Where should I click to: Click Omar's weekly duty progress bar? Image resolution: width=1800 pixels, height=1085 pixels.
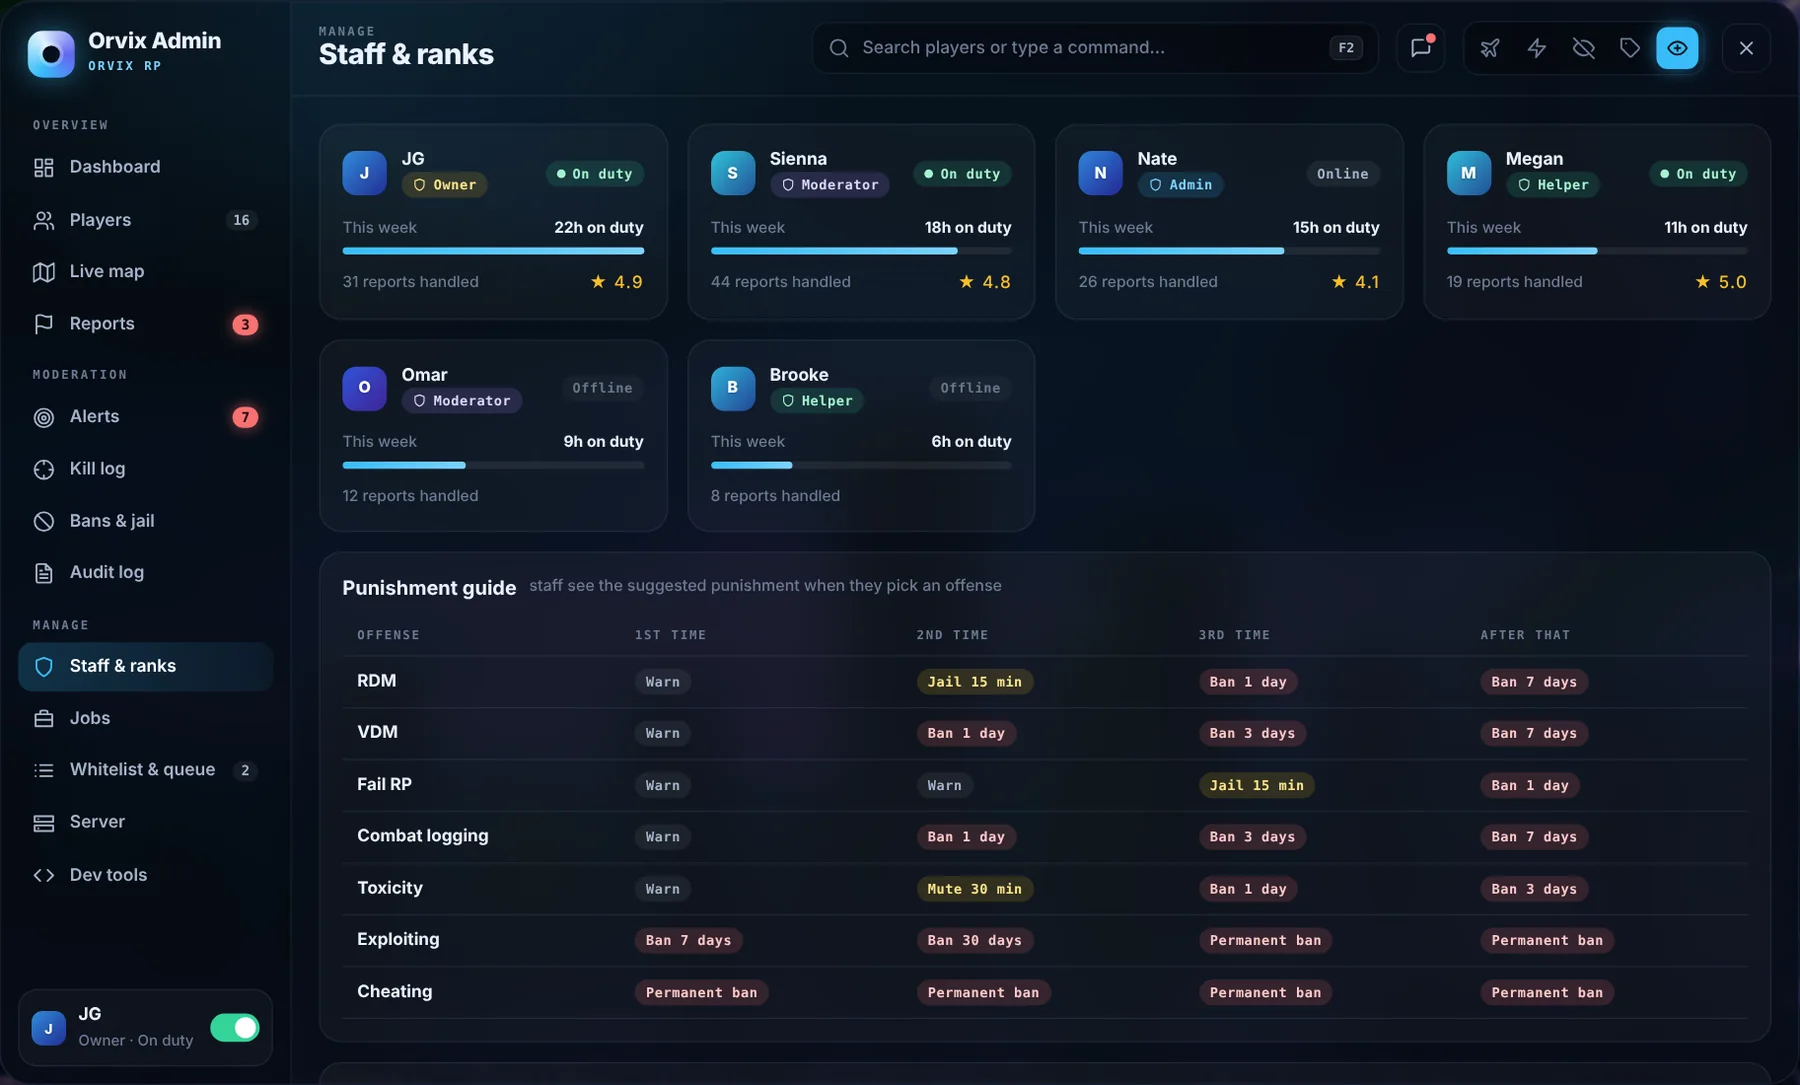493,465
